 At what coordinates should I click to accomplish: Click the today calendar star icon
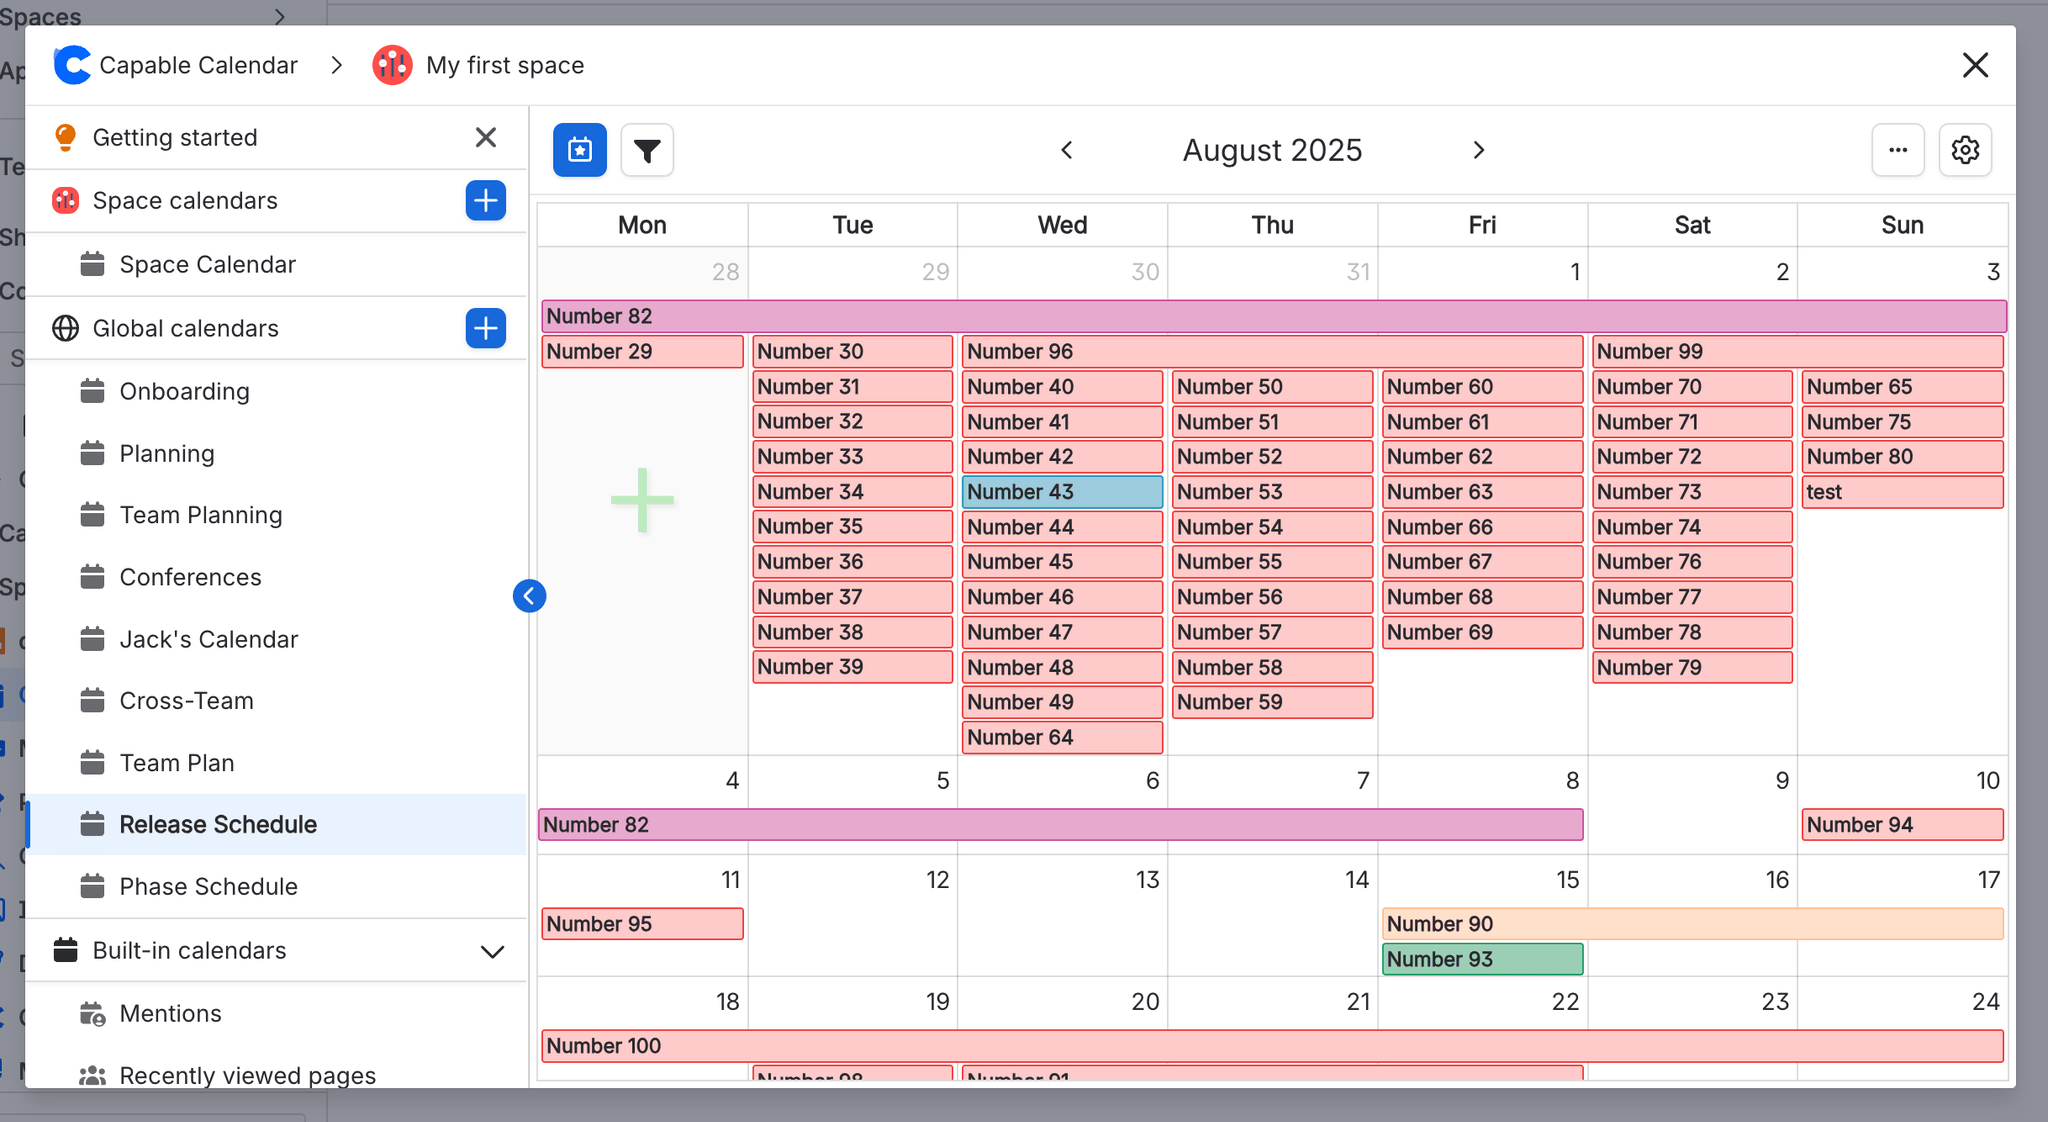(580, 150)
